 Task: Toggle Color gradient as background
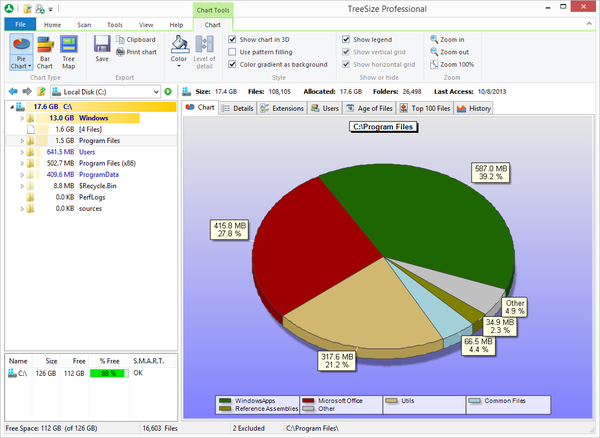point(232,64)
